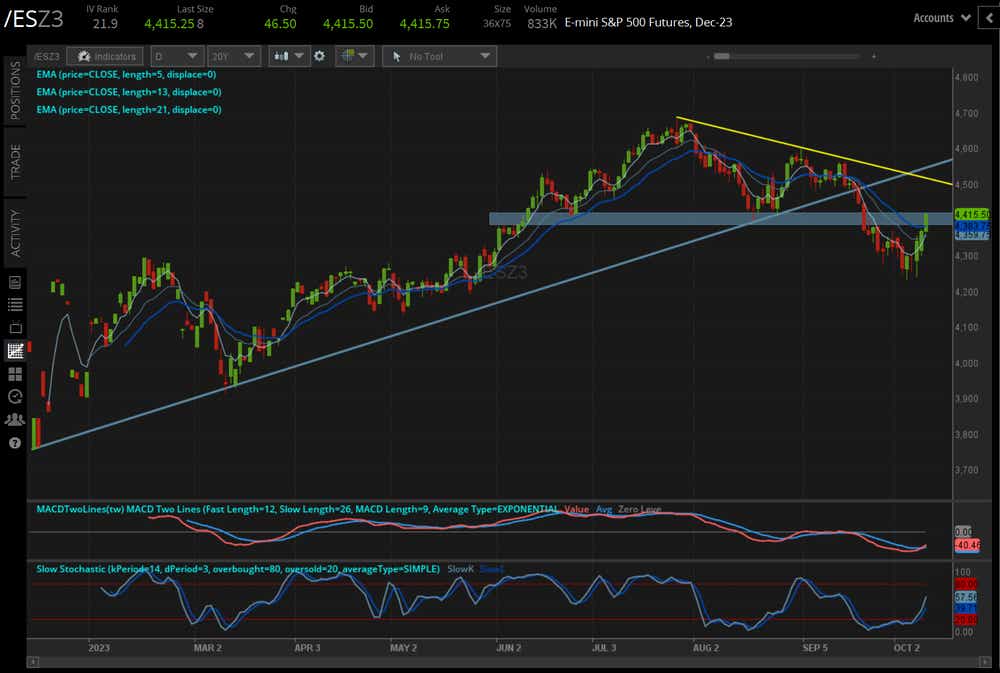Open the news page icon in the sidebar
Viewport: 1000px width, 673px height.
(15, 283)
